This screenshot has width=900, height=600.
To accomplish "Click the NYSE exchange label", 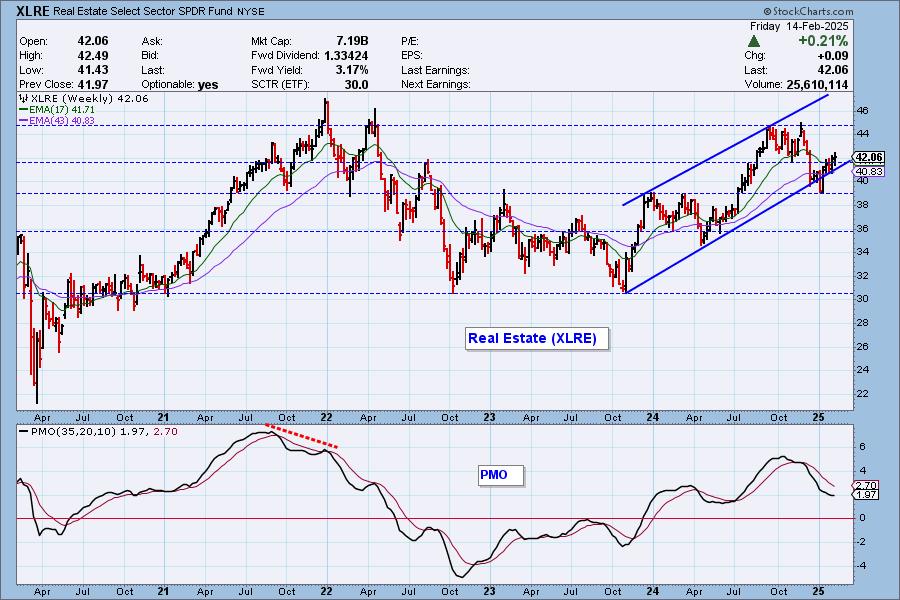I will pyautogui.click(x=251, y=11).
